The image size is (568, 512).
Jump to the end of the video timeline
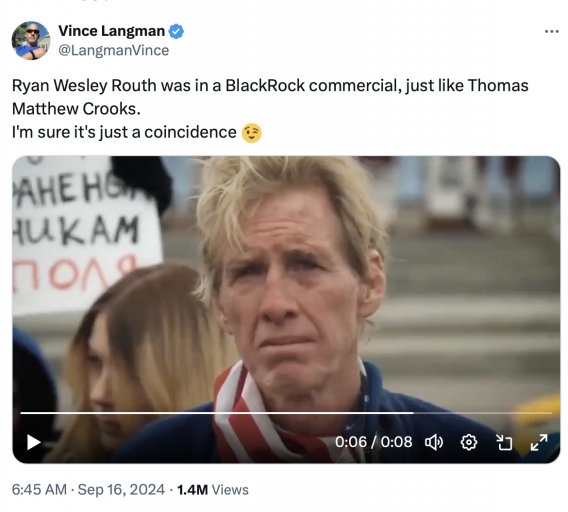(x=550, y=413)
